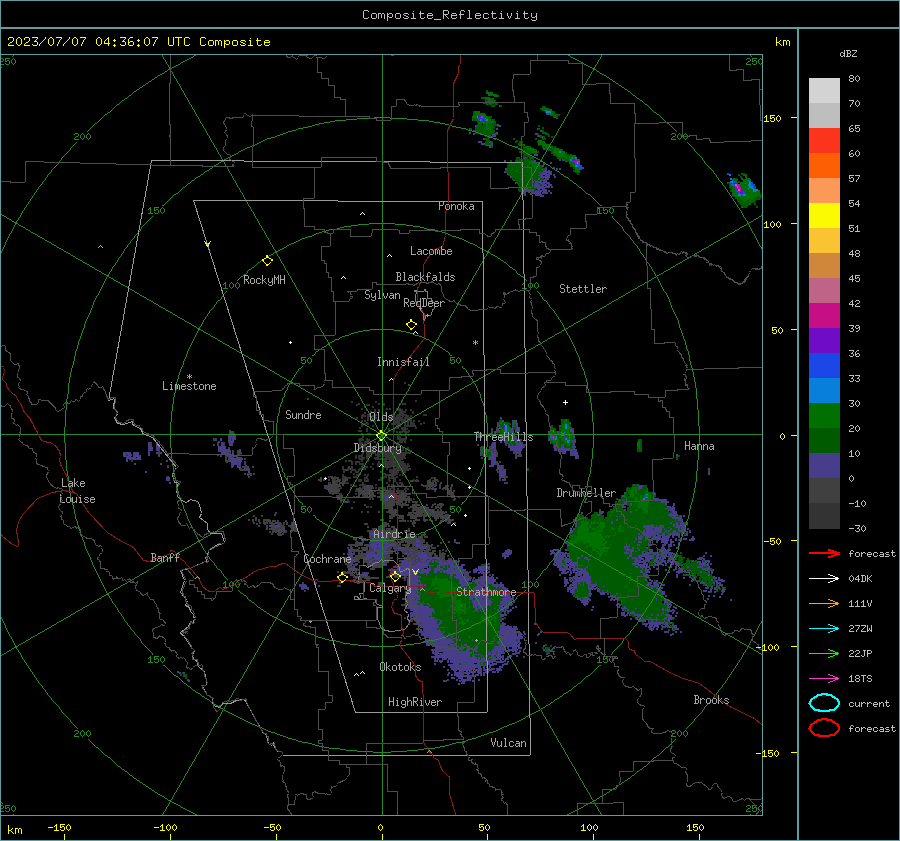Viewport: 900px width, 841px height.
Task: Select the 0 dBZ purple color swatch
Action: pyautogui.click(x=824, y=466)
